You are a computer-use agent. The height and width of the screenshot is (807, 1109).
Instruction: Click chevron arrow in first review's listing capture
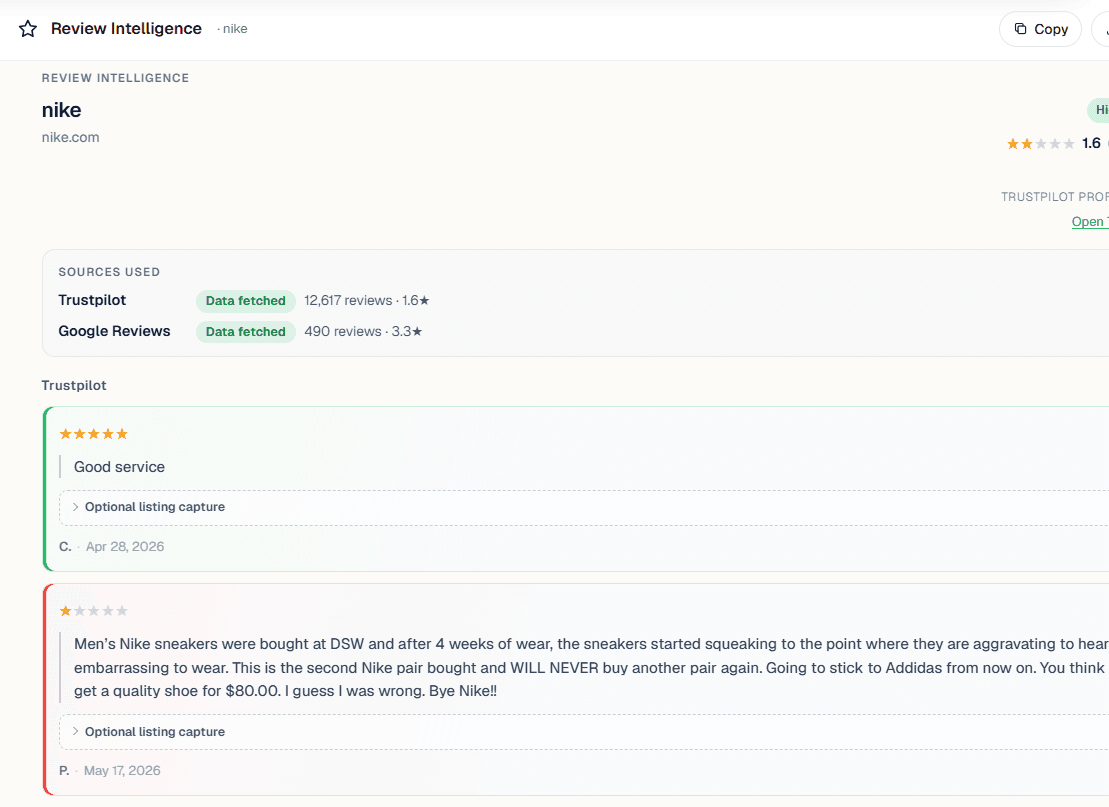click(x=75, y=507)
